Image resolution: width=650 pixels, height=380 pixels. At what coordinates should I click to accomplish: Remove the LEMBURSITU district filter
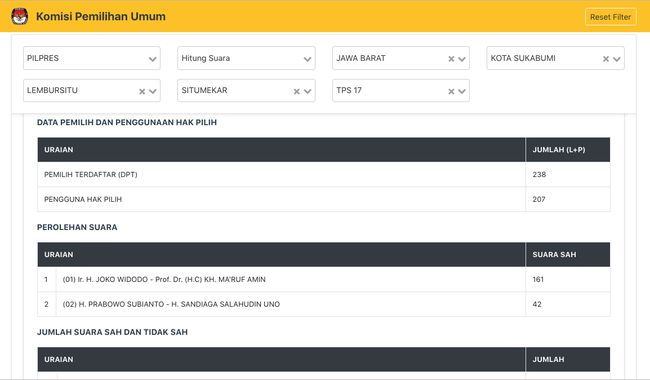pos(142,91)
